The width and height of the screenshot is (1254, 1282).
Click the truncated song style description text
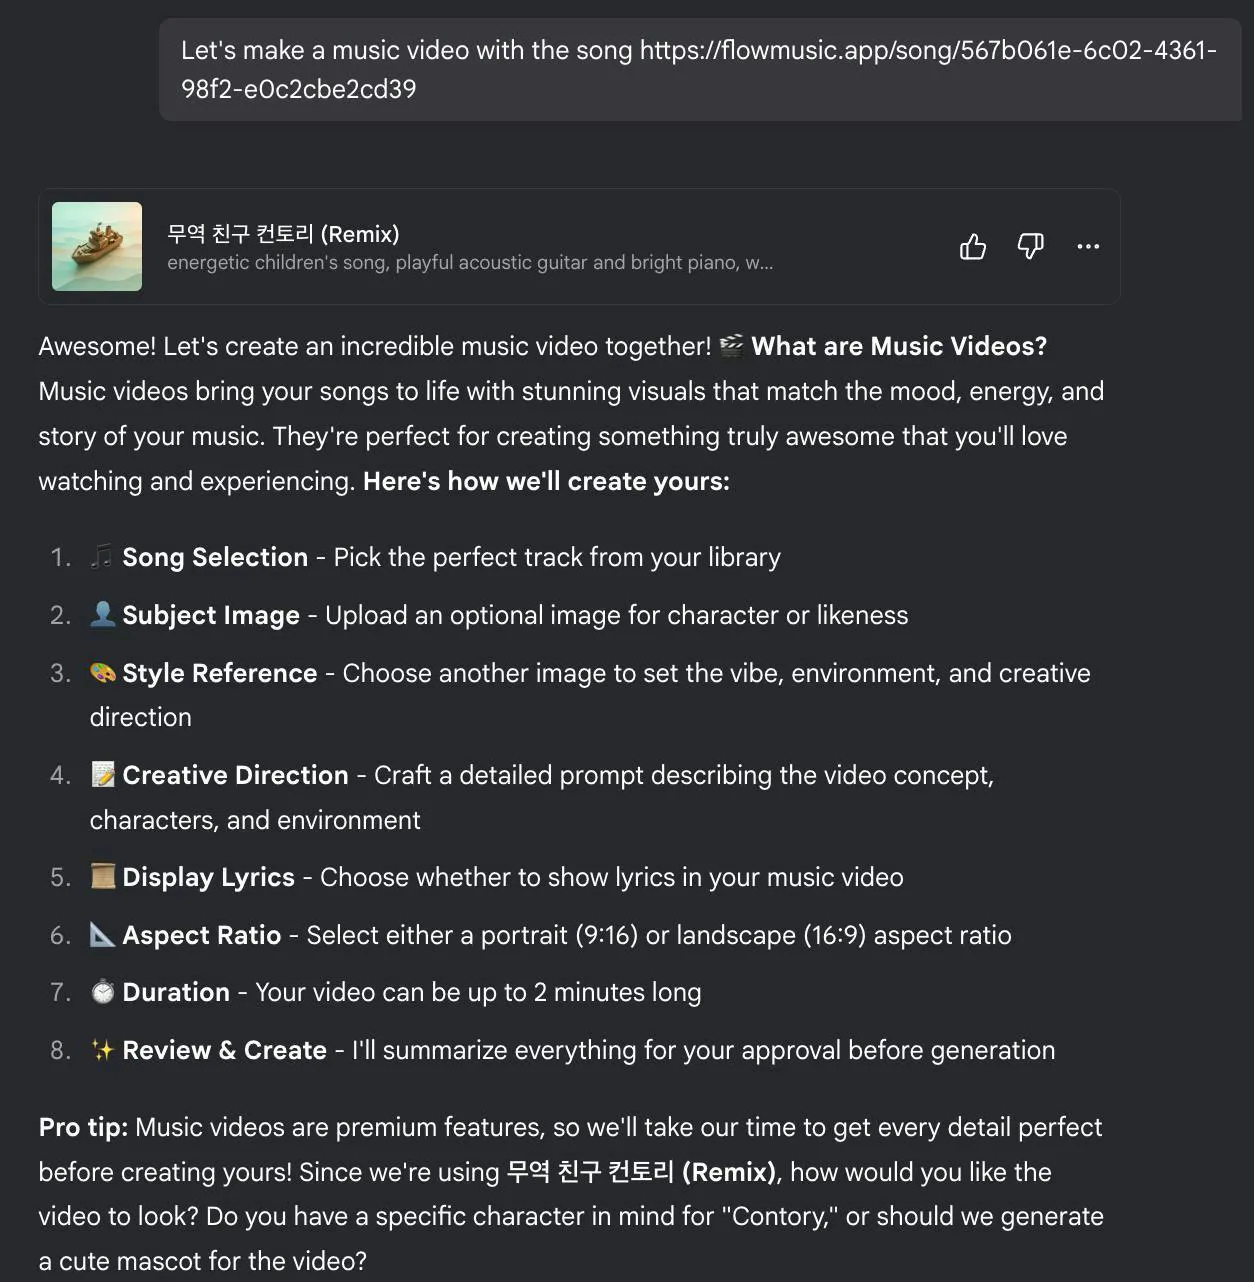tap(470, 263)
